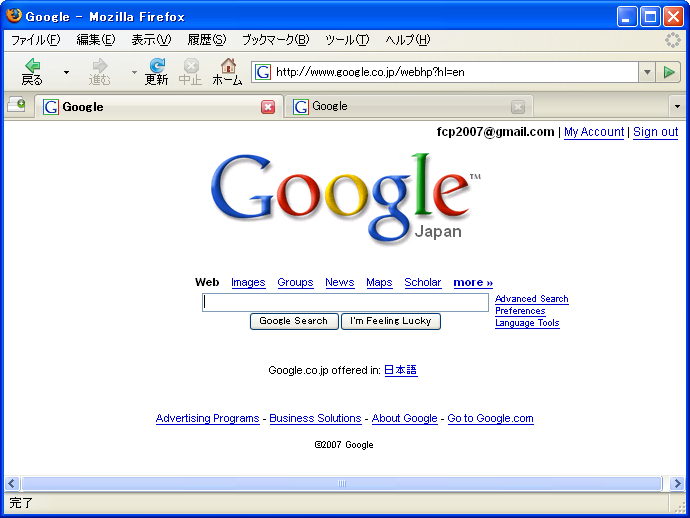Click inside the Google search text box
690x518 pixels.
point(345,302)
